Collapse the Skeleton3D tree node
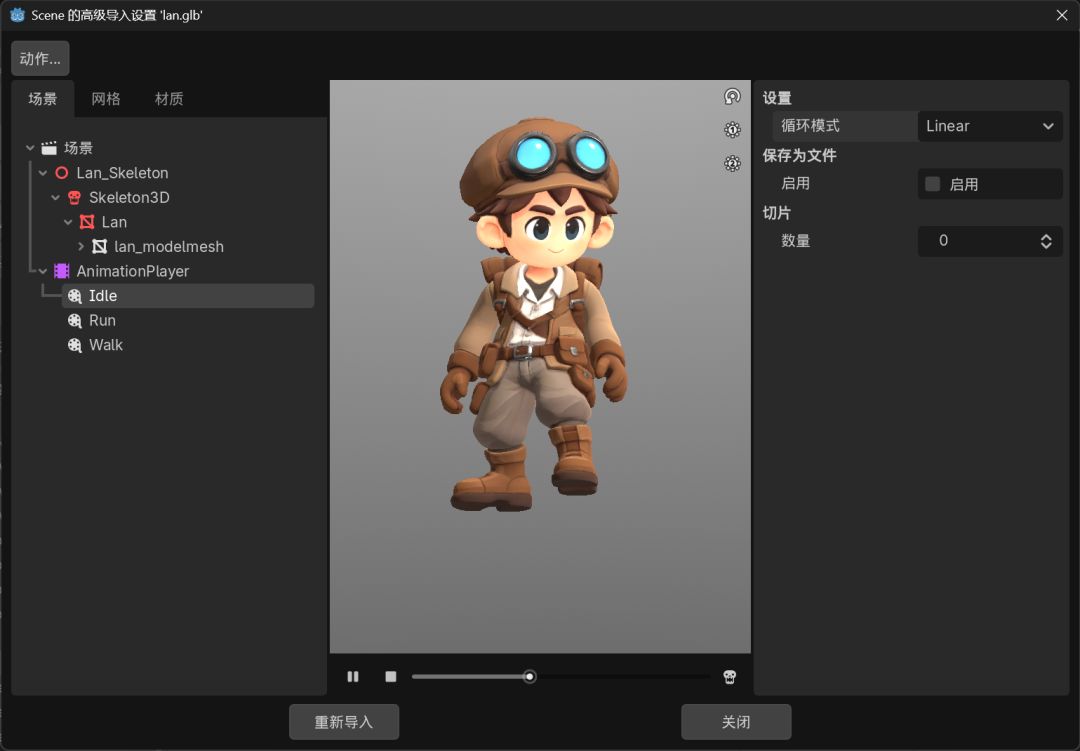 click(56, 198)
